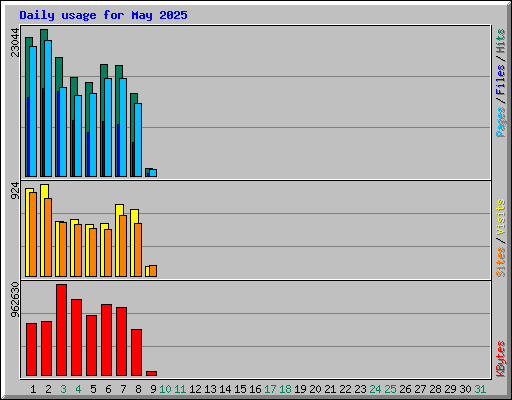Viewport: 512px width, 400px height.
Task: Choose the orange Sites bar for day 2
Action: click(48, 237)
